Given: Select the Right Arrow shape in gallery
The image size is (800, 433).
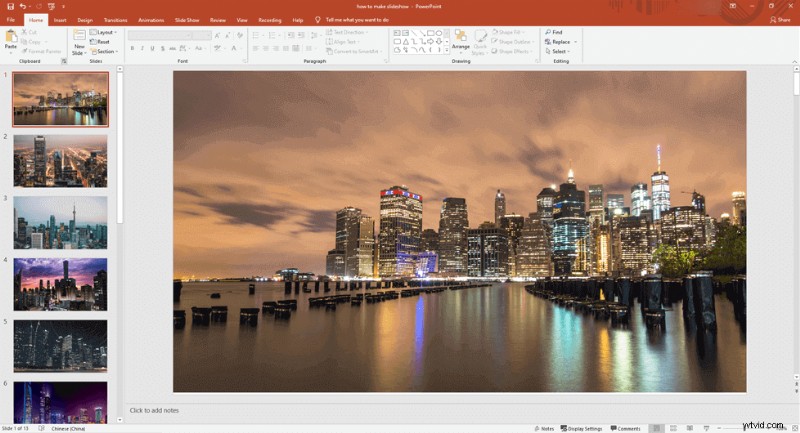Looking at the screenshot, I should tap(430, 42).
